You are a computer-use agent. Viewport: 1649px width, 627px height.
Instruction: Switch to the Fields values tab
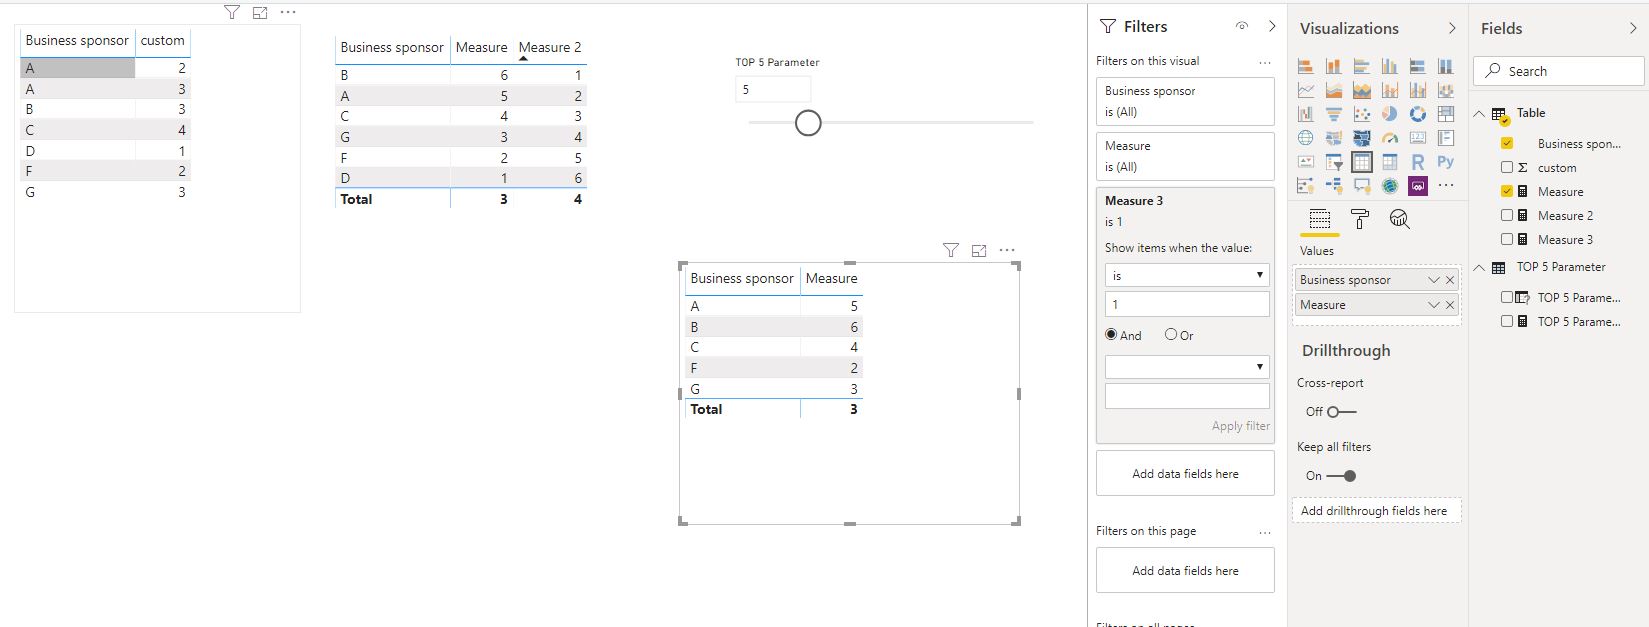1319,219
